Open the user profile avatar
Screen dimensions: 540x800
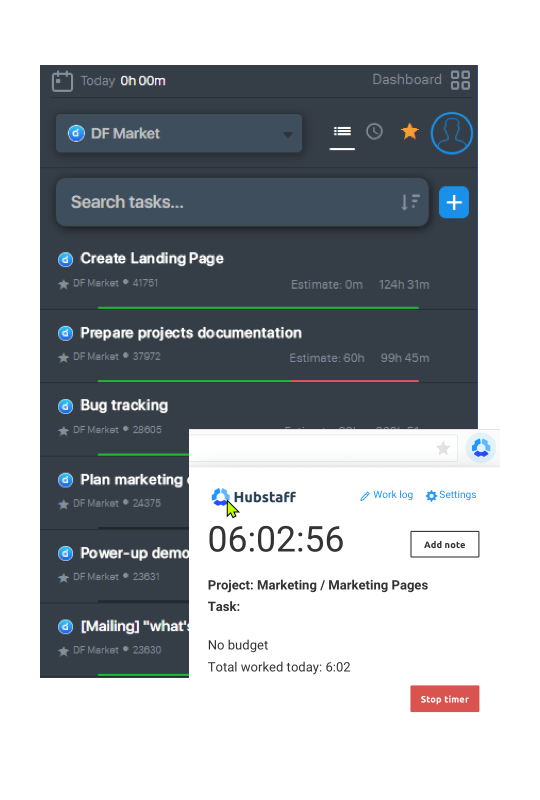point(452,133)
